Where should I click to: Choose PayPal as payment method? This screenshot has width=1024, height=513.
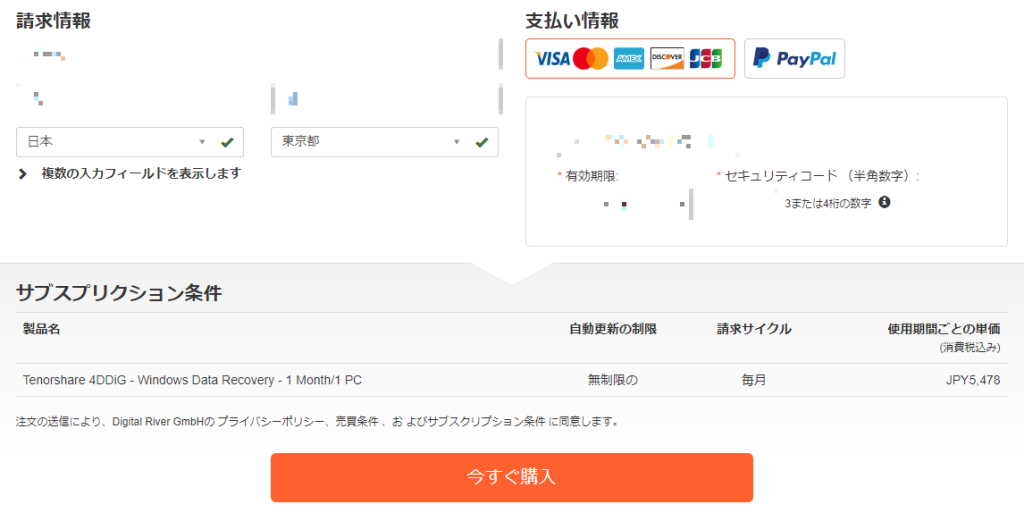pyautogui.click(x=794, y=59)
